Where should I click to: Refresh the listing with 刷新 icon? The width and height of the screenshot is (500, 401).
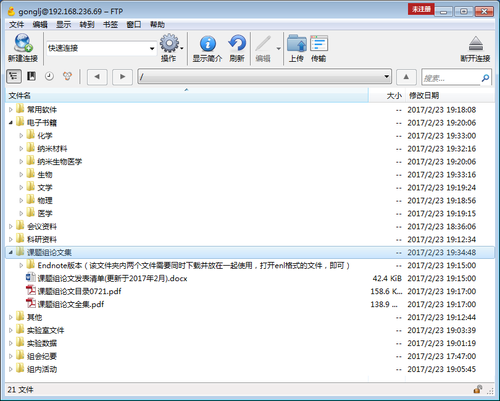click(237, 43)
